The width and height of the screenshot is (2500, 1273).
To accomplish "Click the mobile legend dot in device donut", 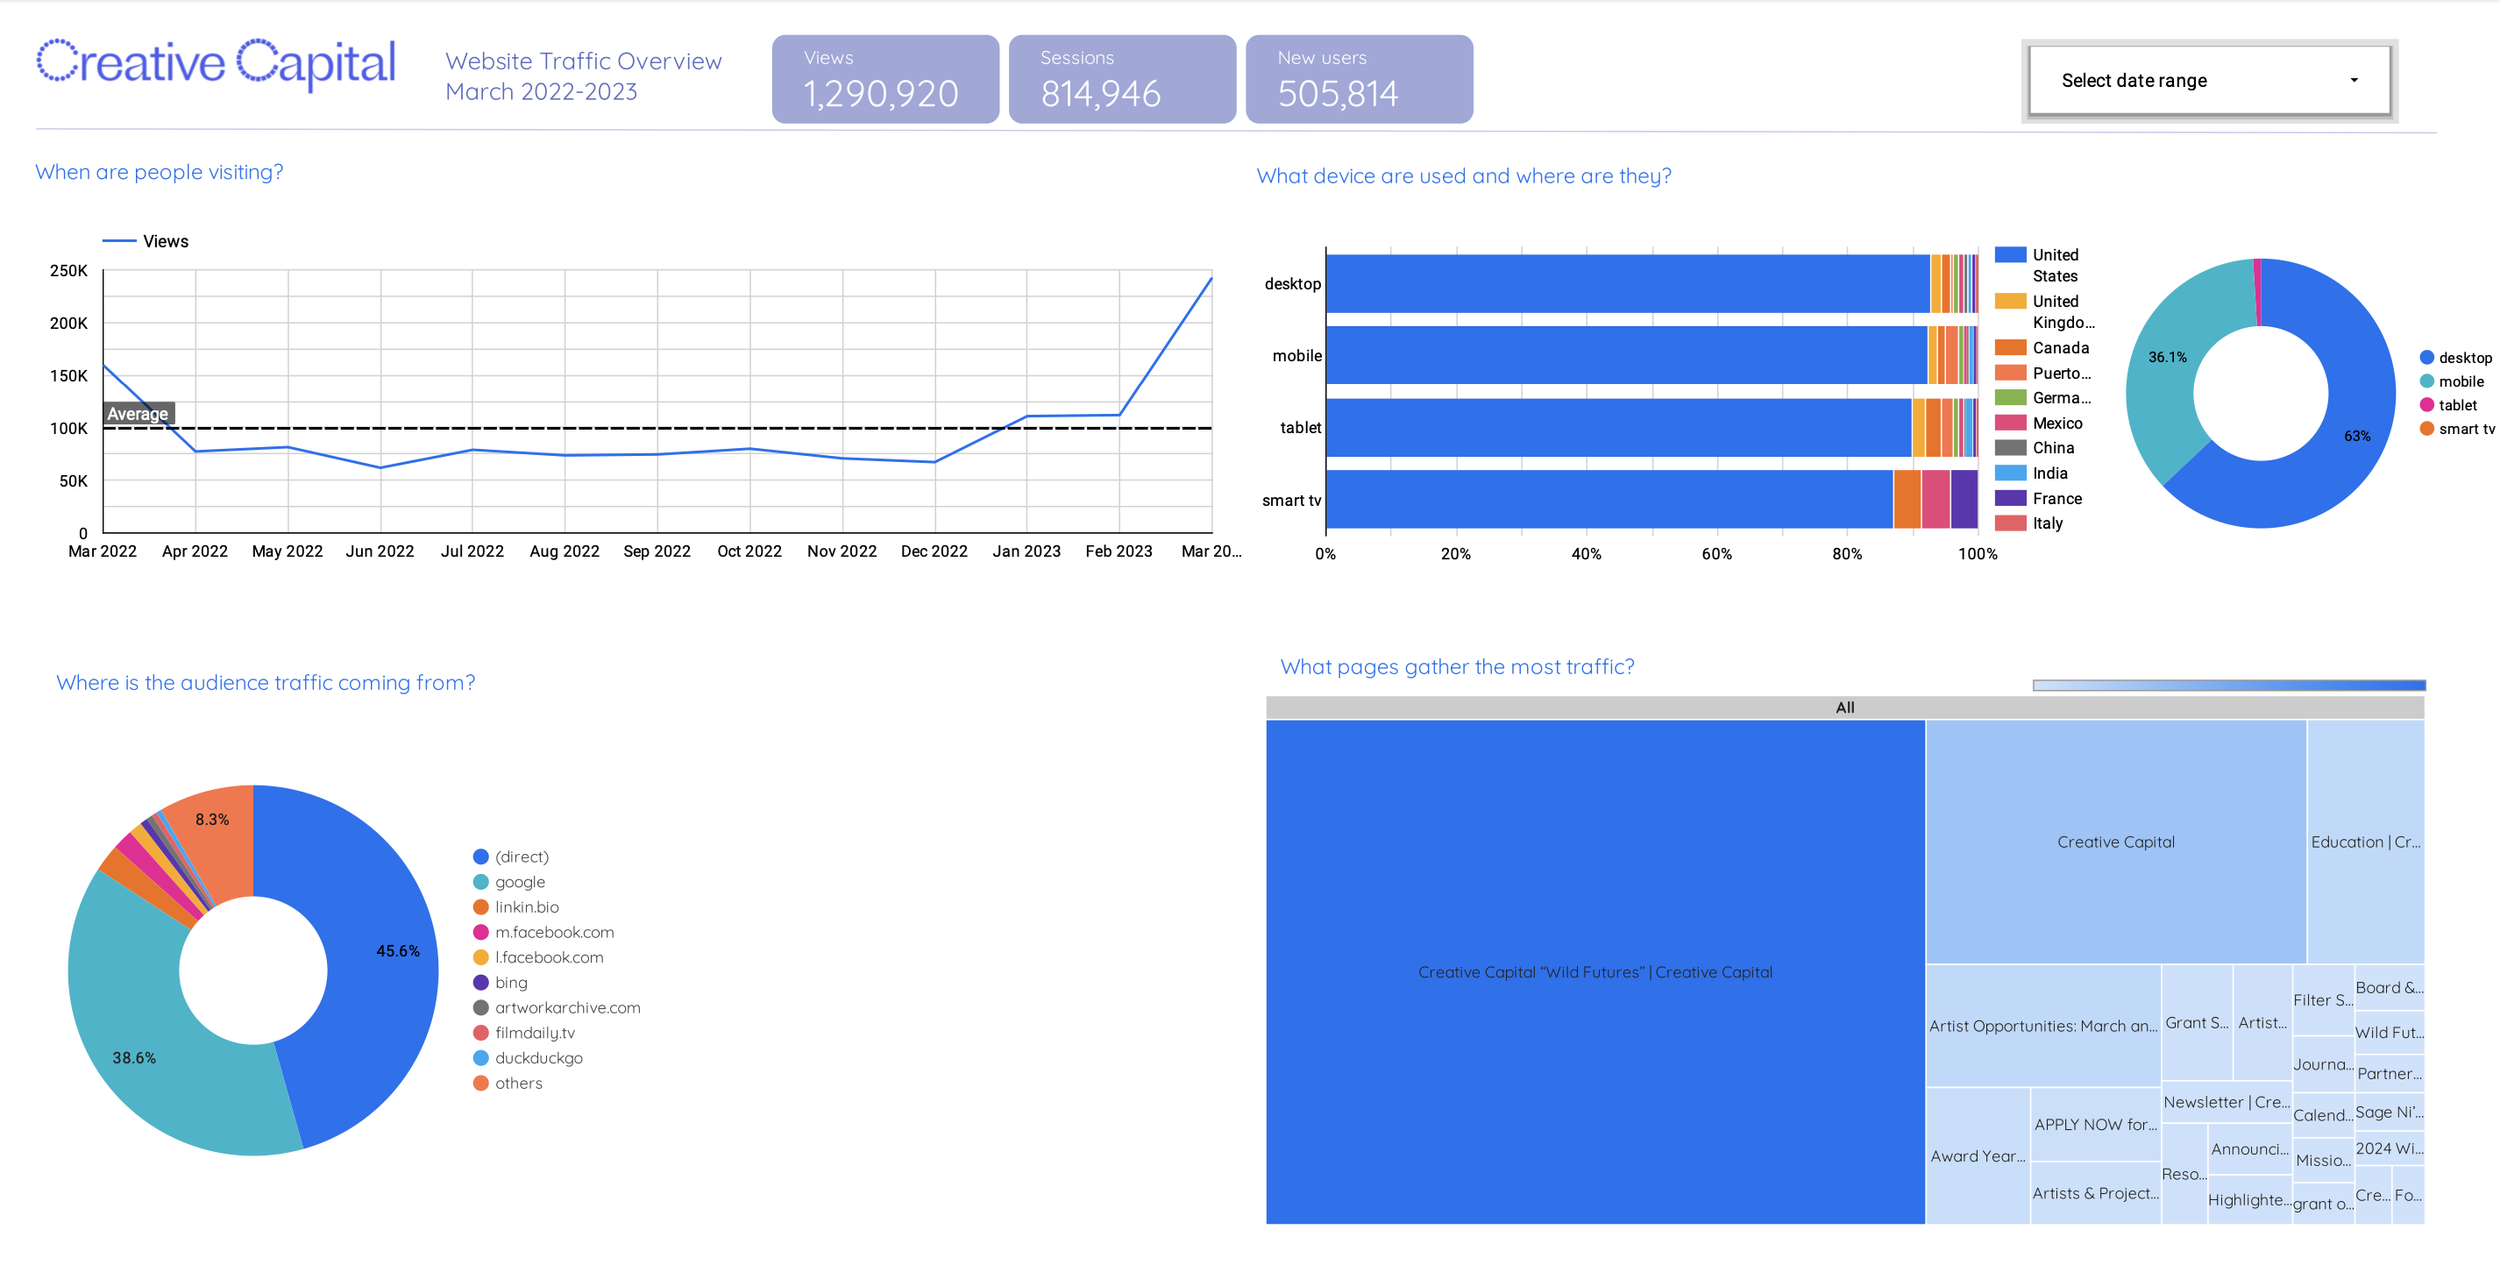I will pyautogui.click(x=2426, y=382).
